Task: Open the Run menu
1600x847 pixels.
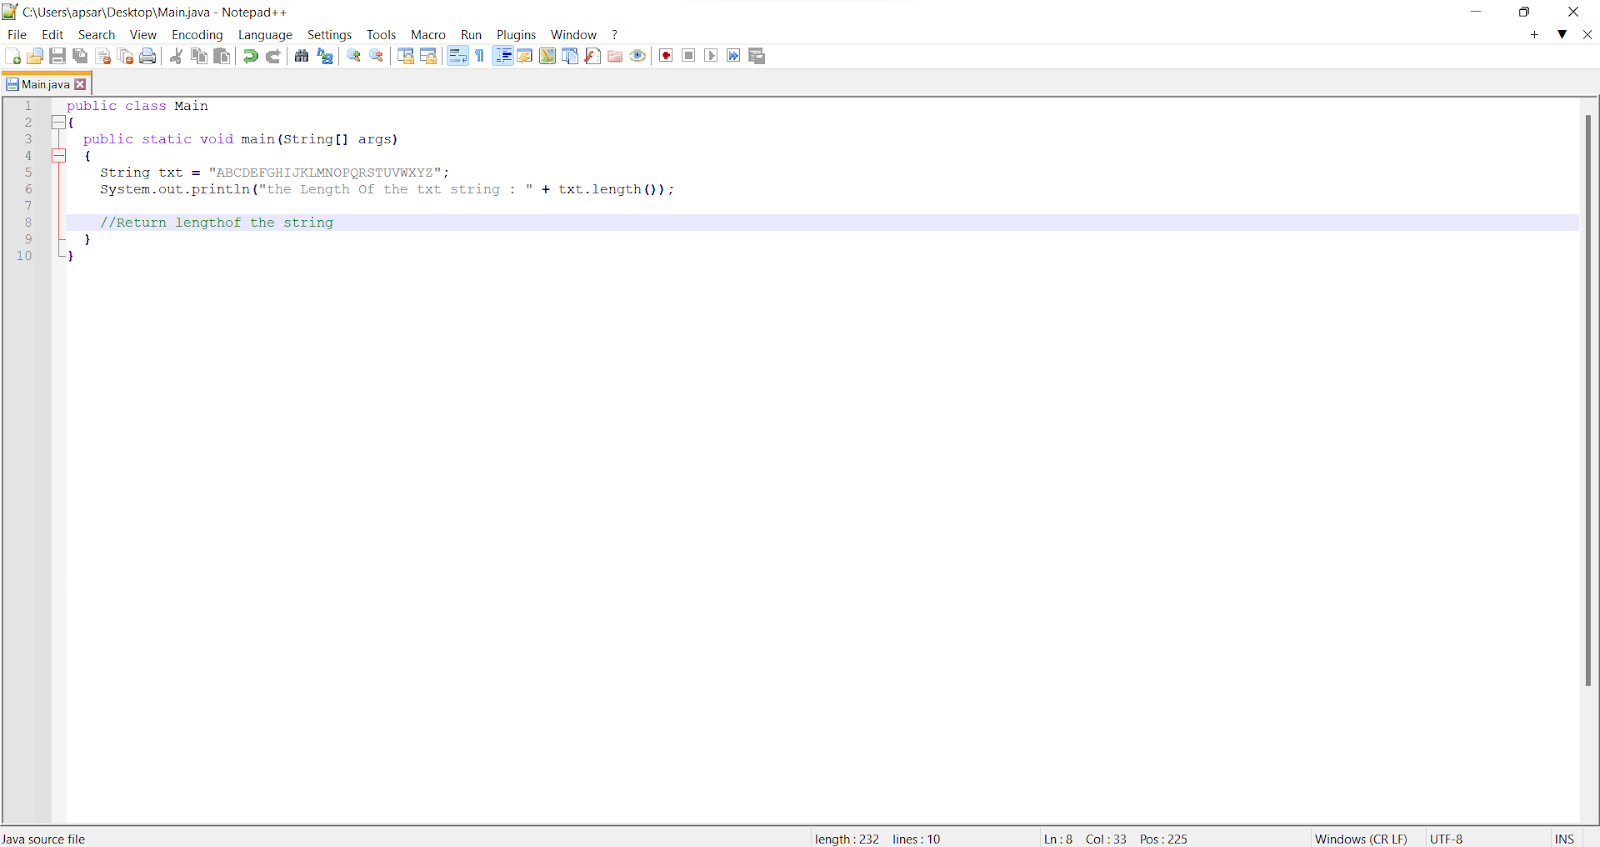Action: point(471,34)
